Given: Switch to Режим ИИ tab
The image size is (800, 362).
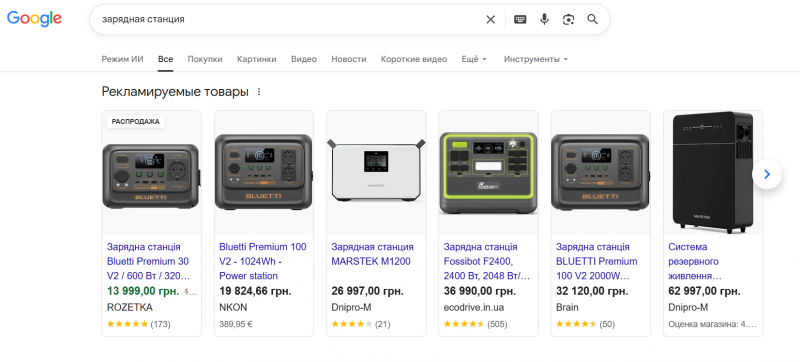Looking at the screenshot, I should tap(122, 59).
